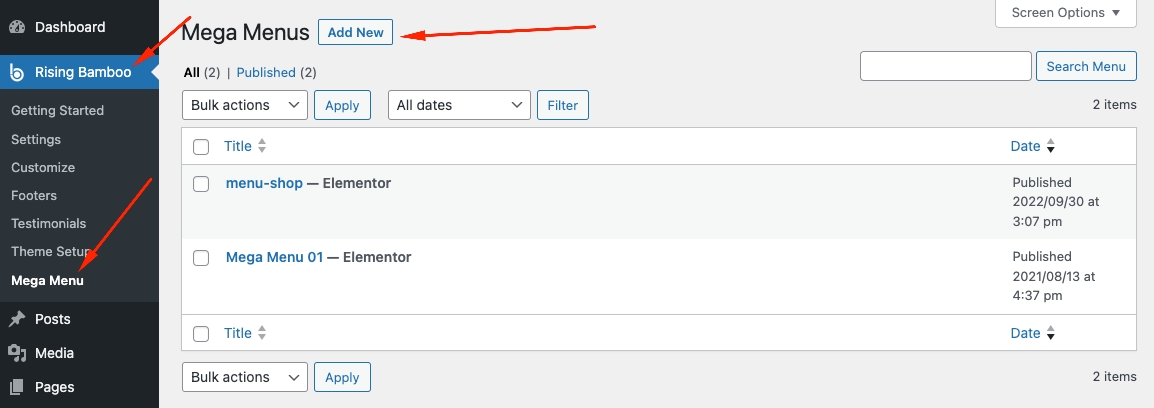
Task: Click the search menus input field
Action: 945,66
